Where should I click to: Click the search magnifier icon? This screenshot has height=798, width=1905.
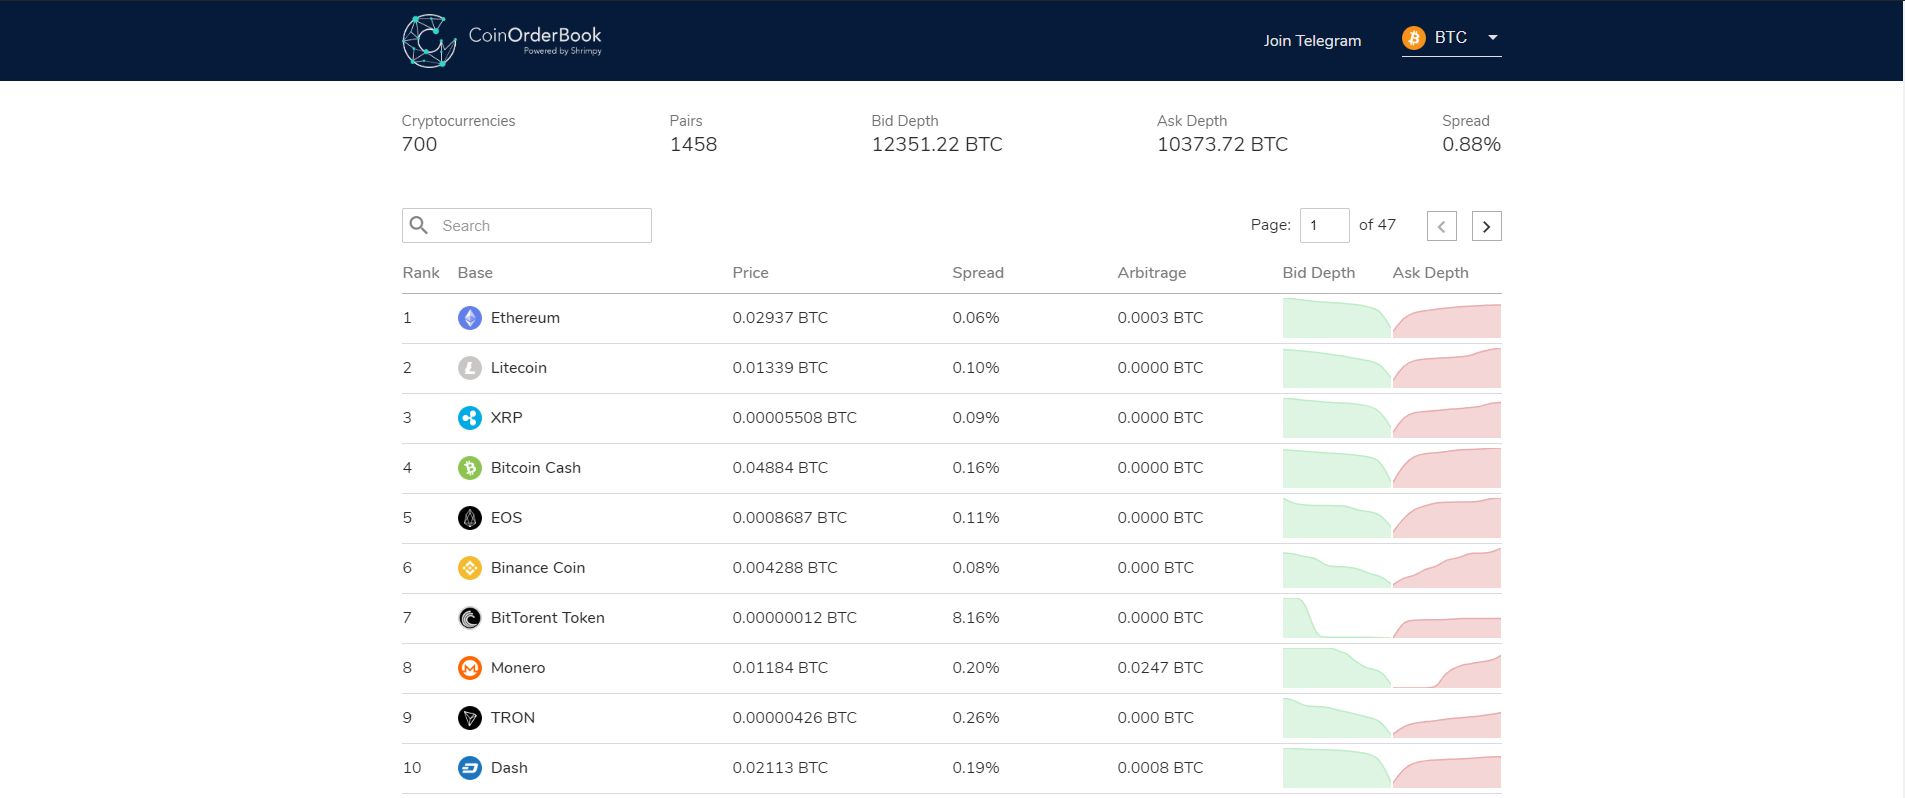tap(419, 225)
